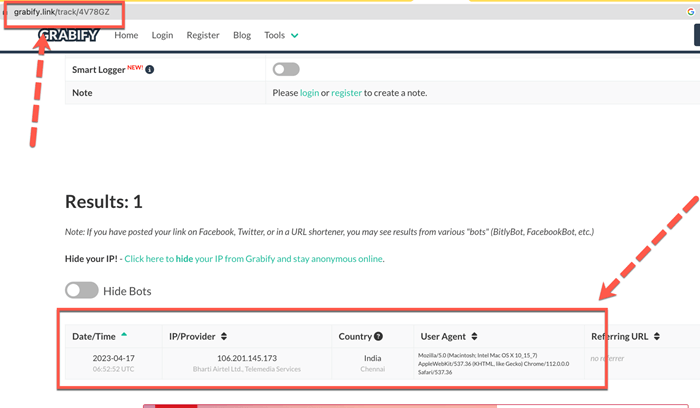
Task: Click the User Agent sort arrows
Action: [x=474, y=337]
